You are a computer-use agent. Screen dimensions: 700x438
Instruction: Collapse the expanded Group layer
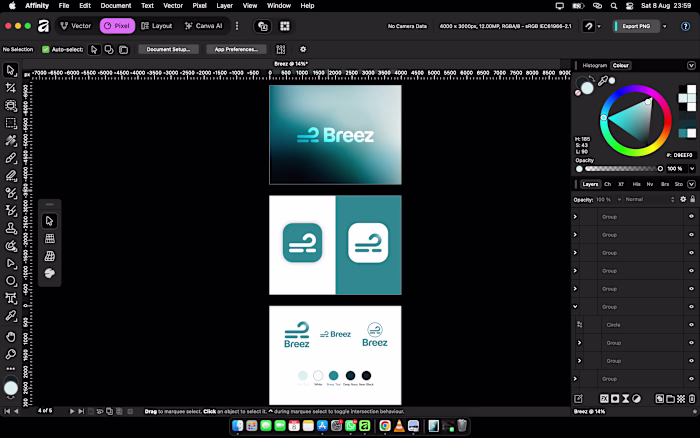(575, 307)
